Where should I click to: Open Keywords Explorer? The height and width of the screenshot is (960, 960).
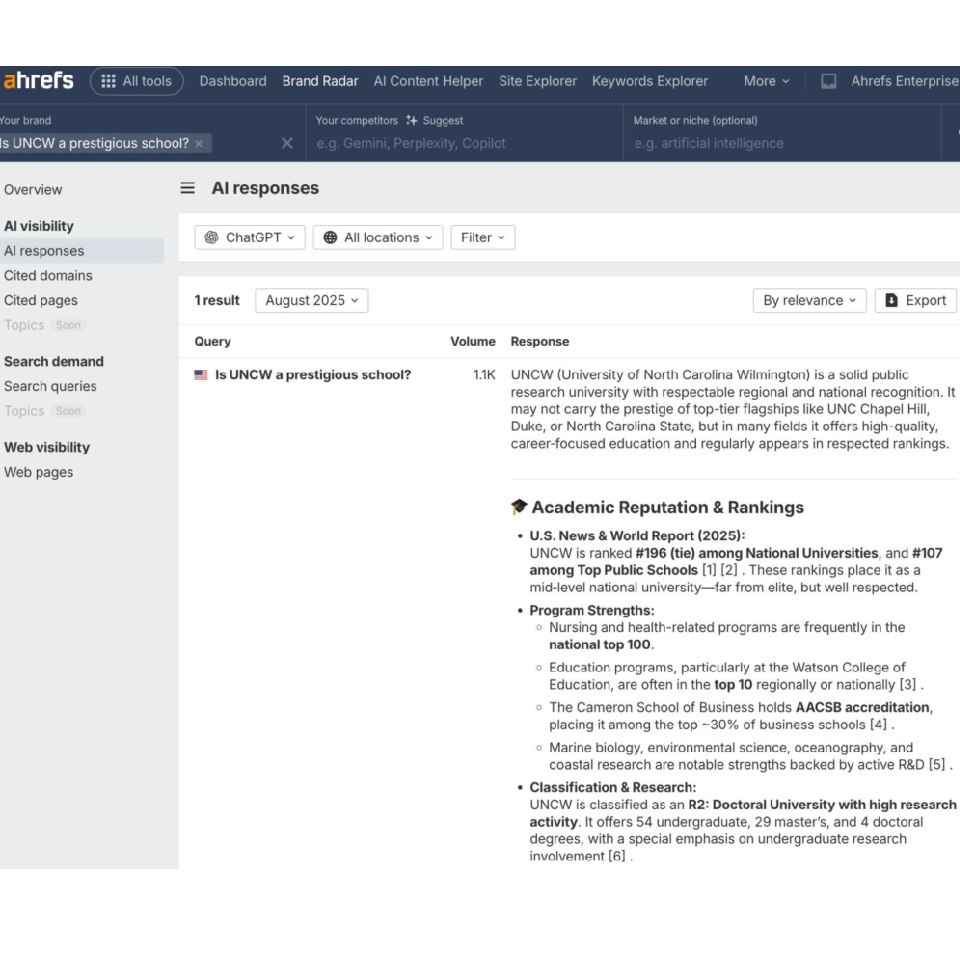(x=650, y=81)
